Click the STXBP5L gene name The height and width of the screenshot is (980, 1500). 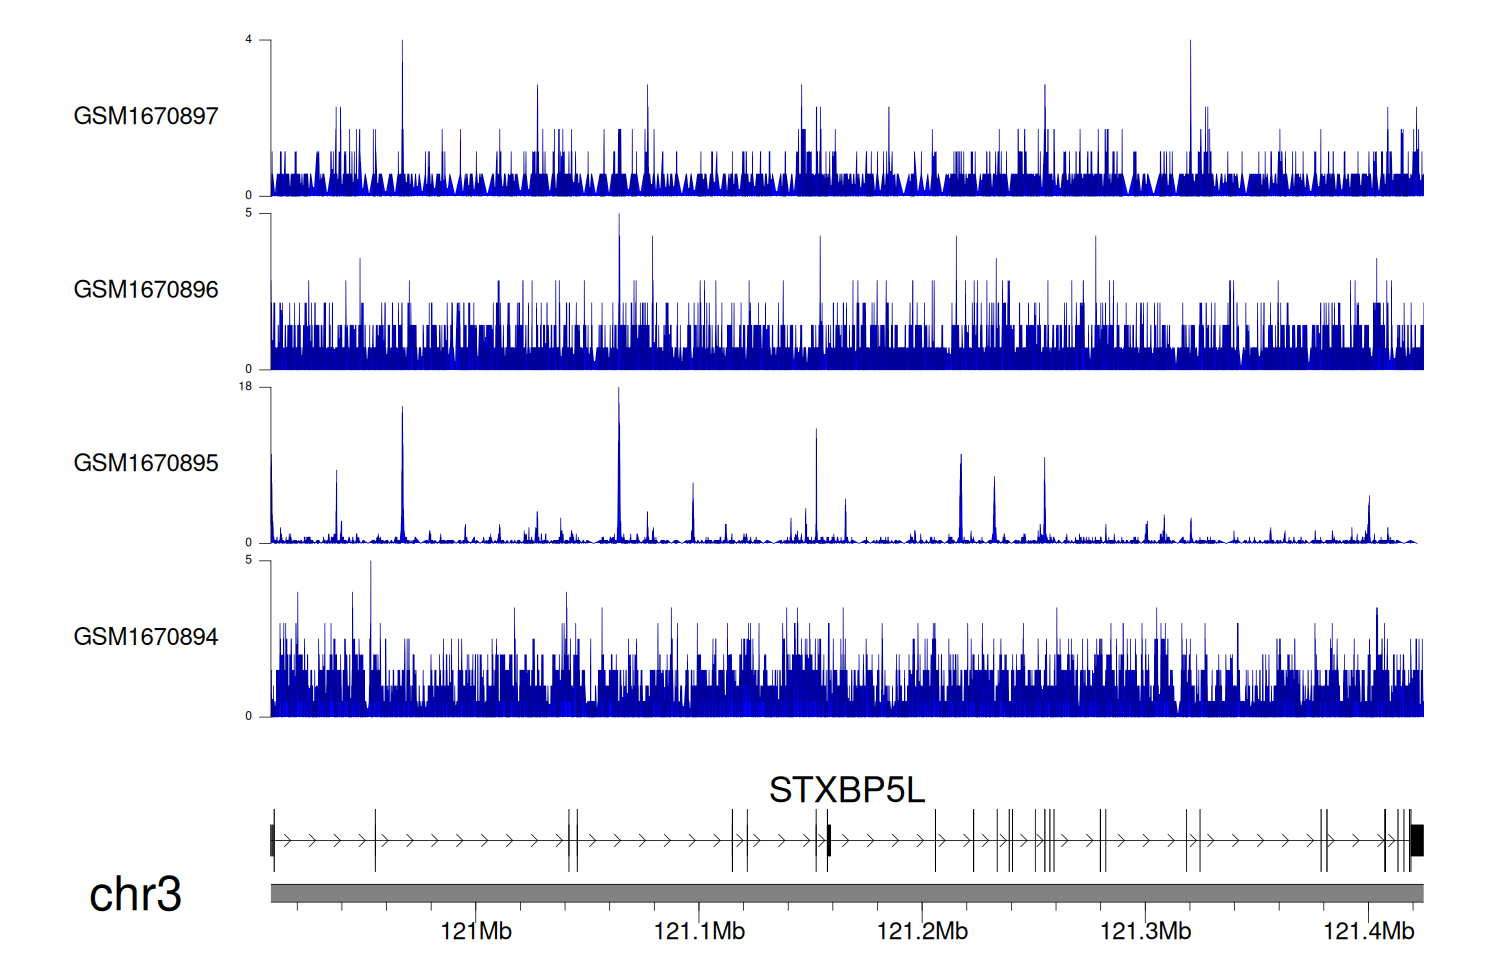pos(846,790)
